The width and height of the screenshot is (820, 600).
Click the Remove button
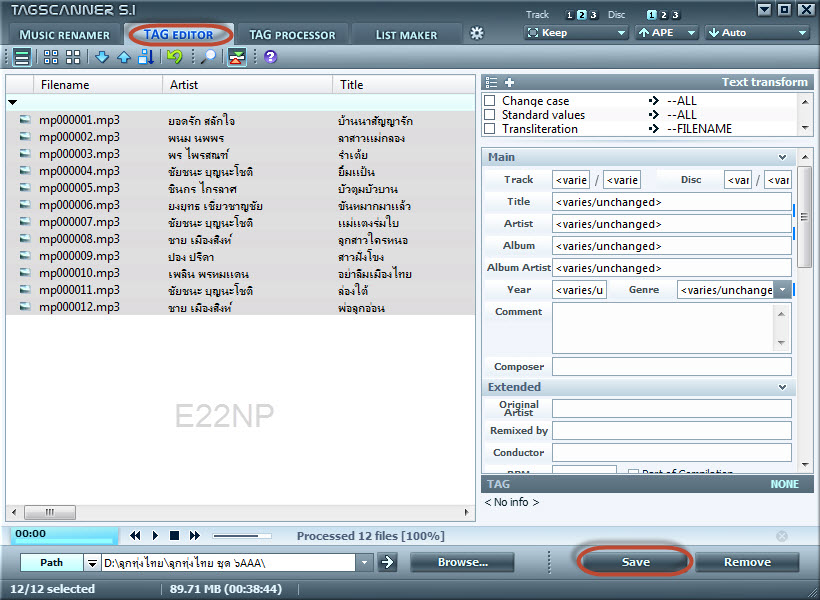click(x=747, y=562)
